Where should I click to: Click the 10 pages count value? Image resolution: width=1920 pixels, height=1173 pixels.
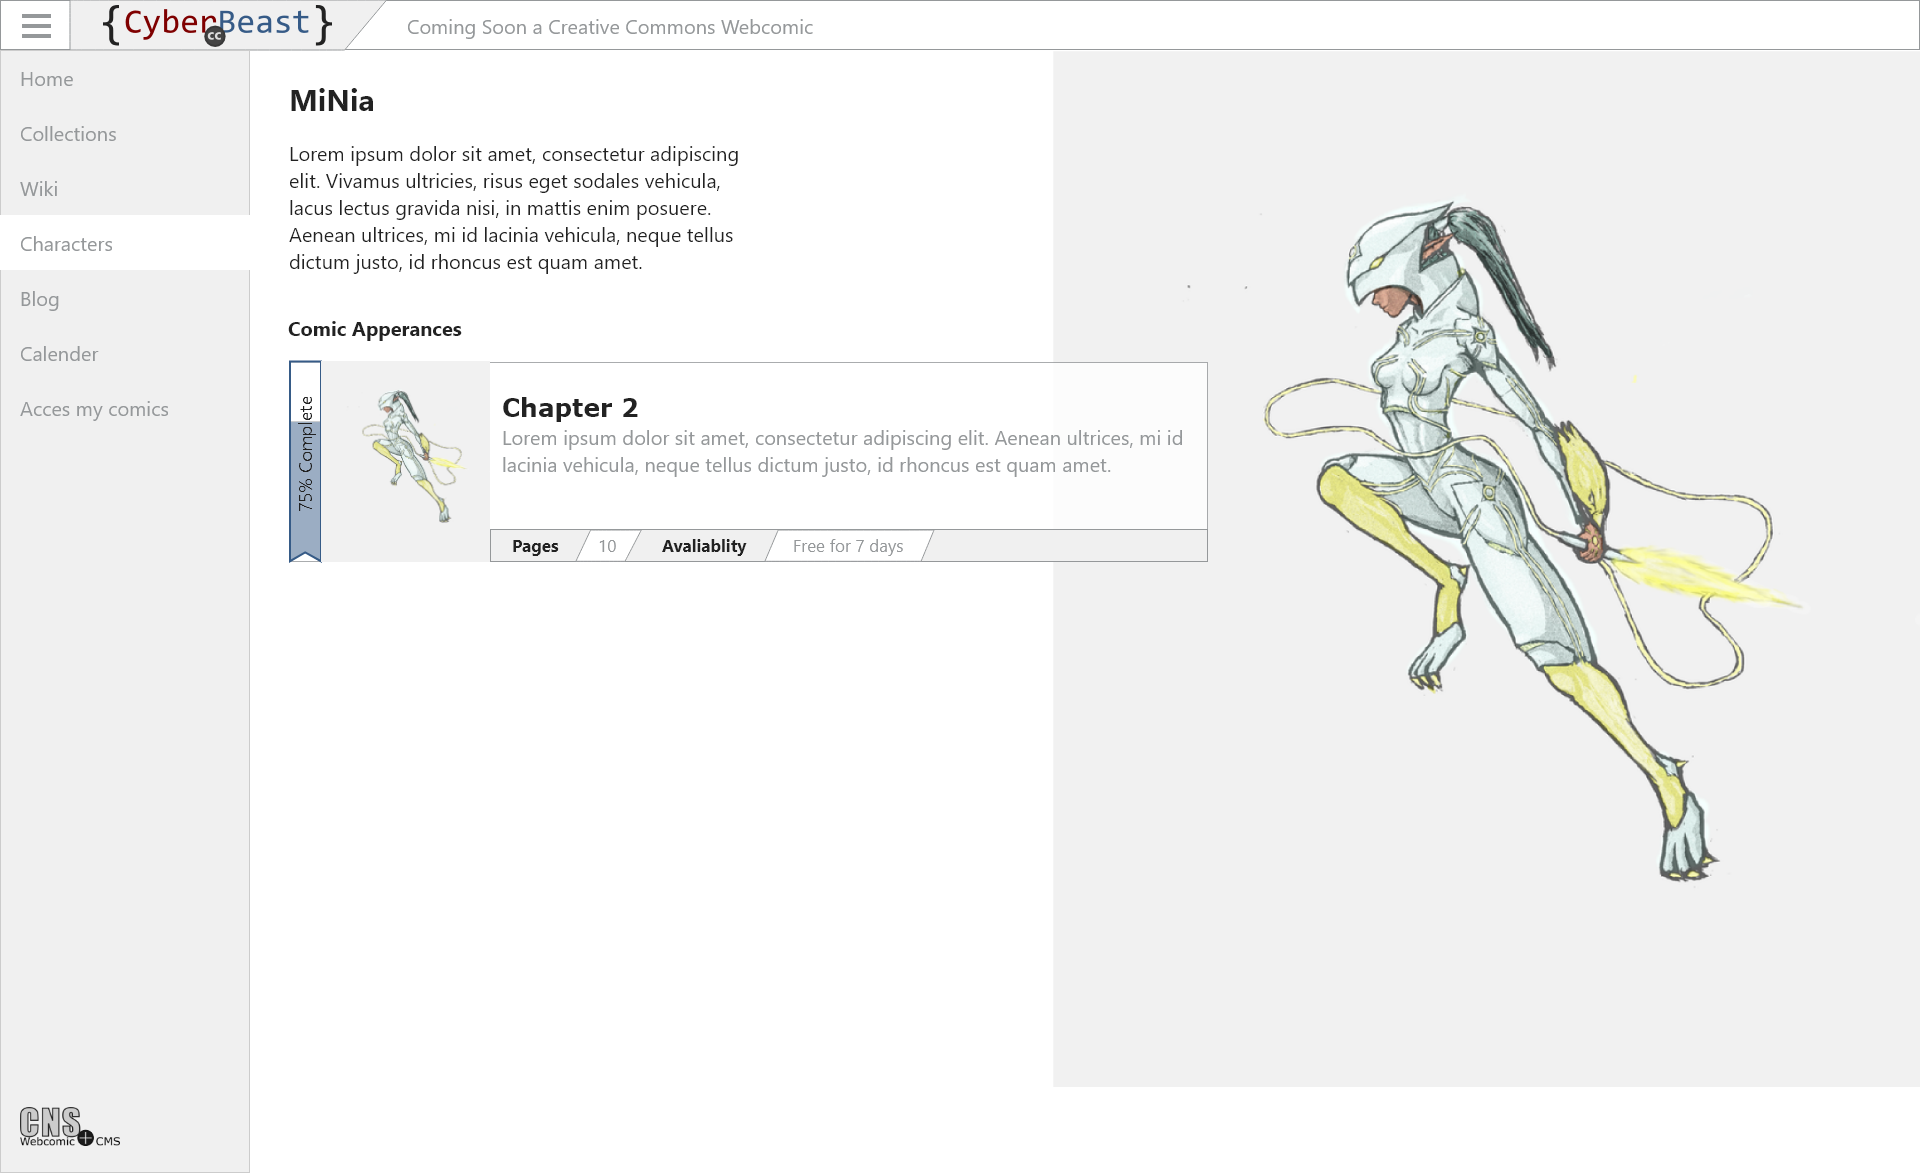[x=606, y=545]
